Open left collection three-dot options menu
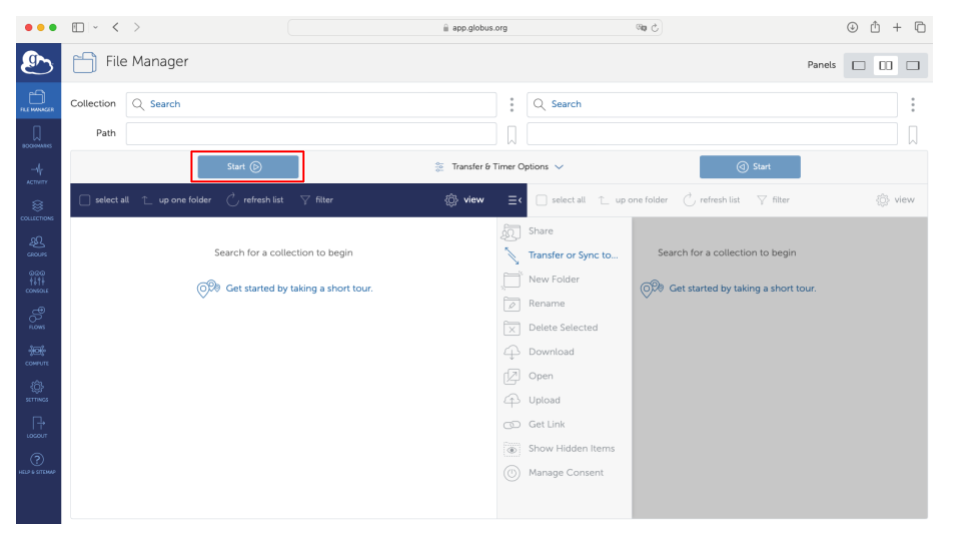Screen dimensions: 960x540 [x=512, y=104]
